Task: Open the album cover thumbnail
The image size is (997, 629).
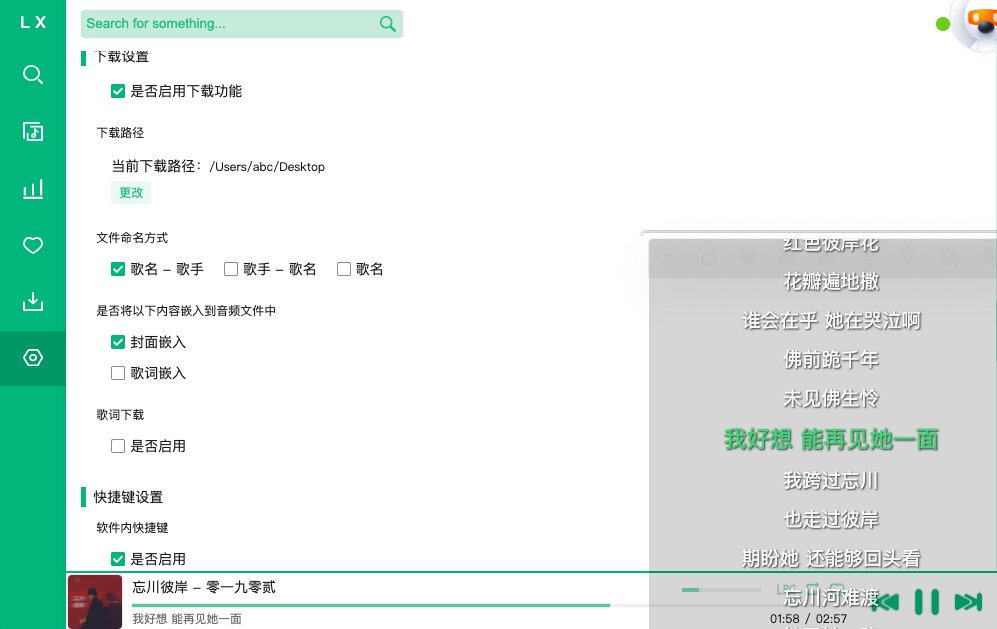Action: [x=95, y=602]
